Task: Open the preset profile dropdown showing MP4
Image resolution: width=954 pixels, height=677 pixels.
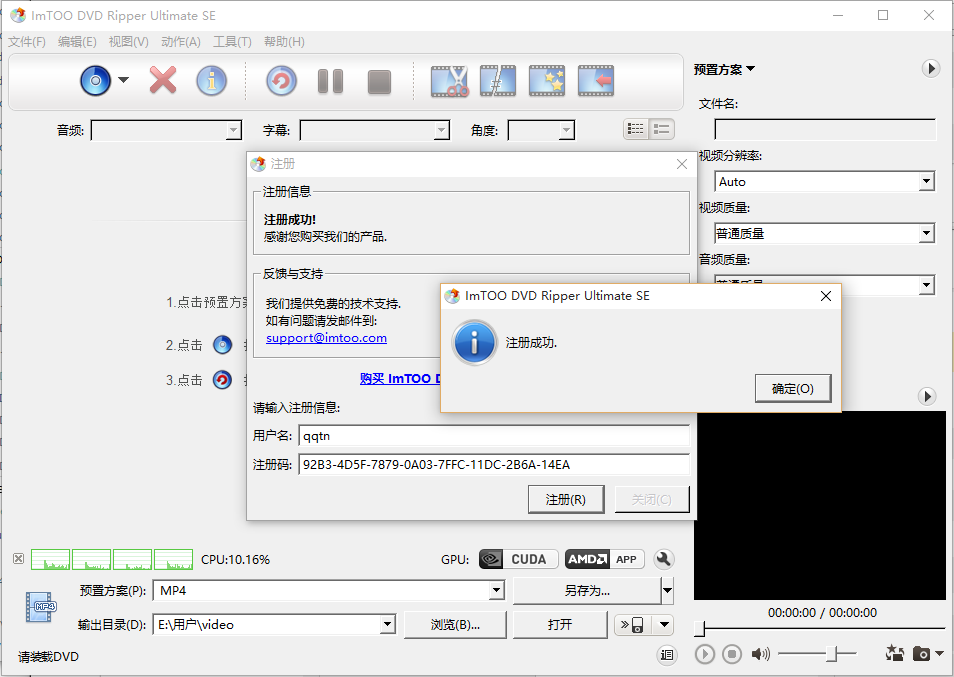Action: tap(496, 591)
